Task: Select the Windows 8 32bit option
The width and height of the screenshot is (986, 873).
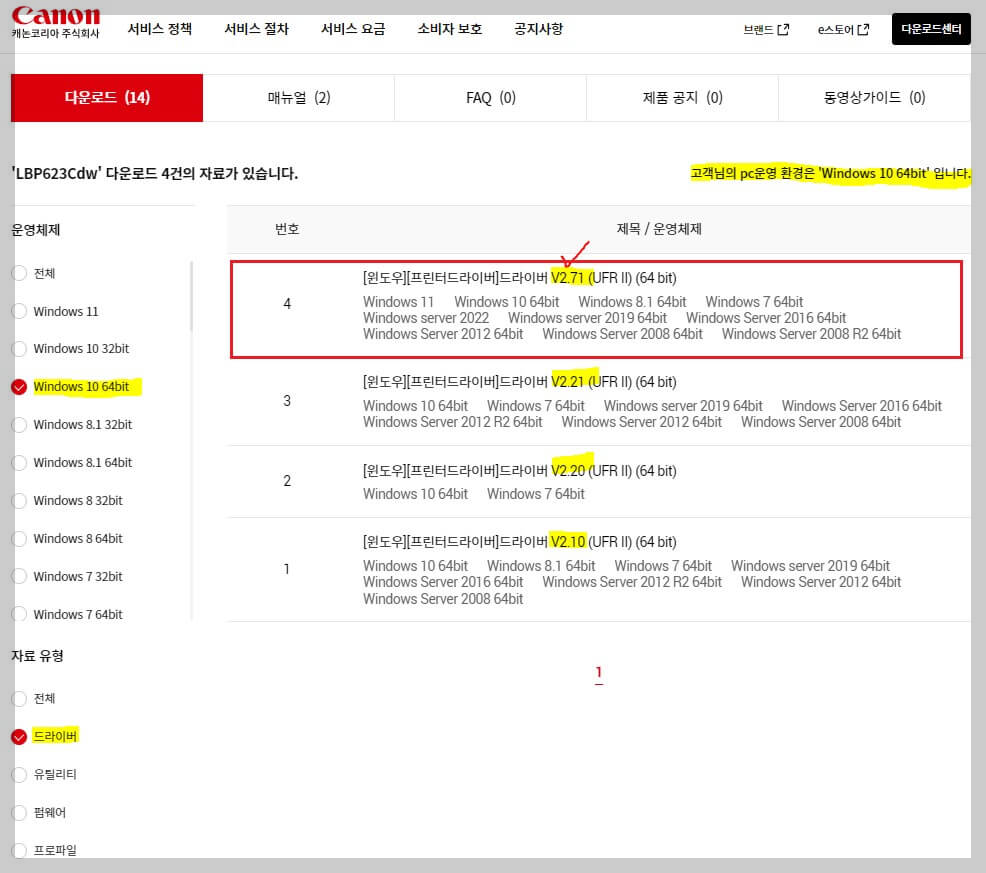Action: (x=19, y=501)
